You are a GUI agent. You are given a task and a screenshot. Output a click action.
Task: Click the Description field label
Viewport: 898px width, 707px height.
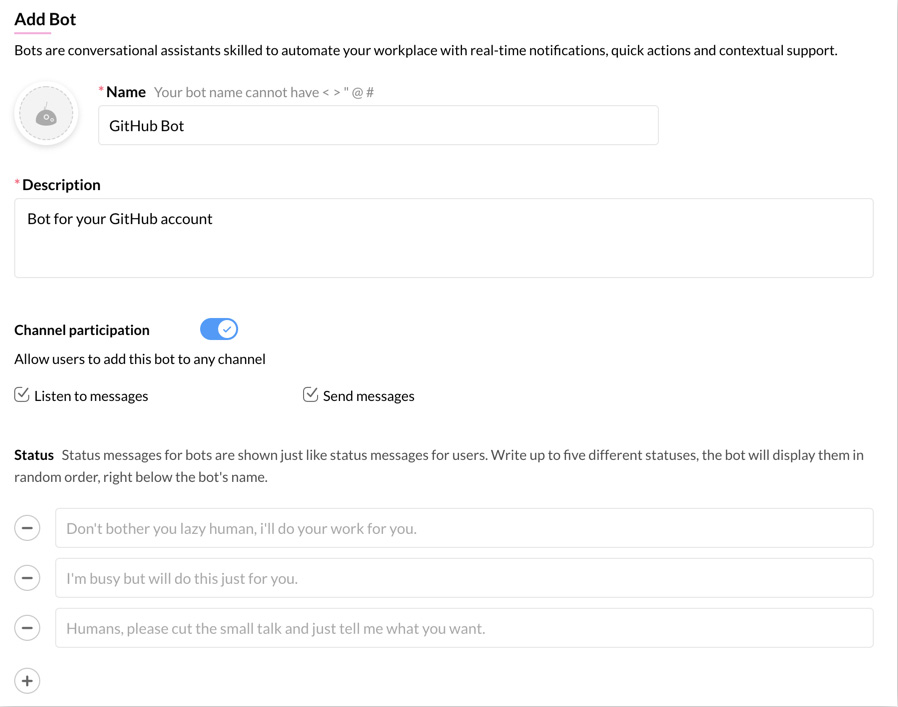click(61, 185)
